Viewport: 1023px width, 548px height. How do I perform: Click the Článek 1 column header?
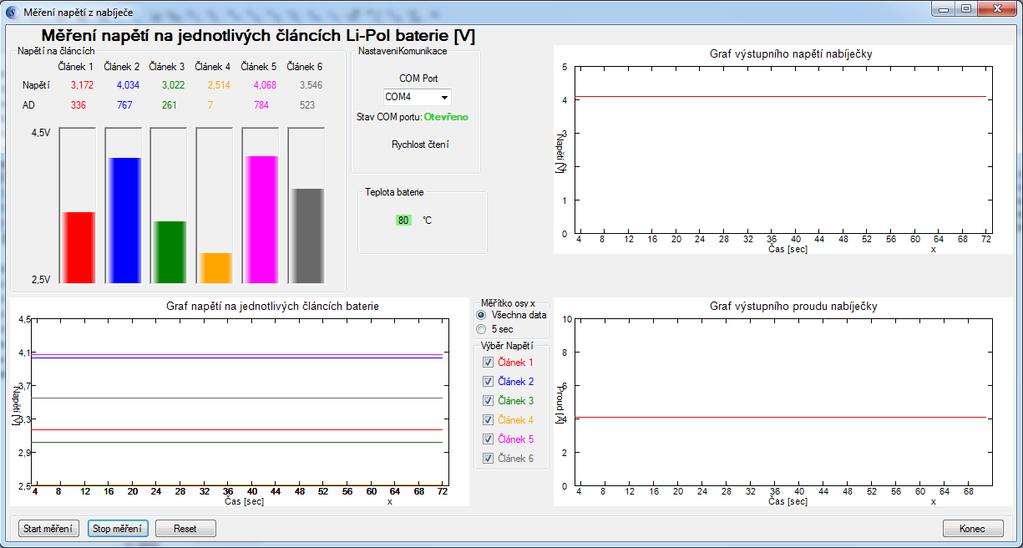(76, 67)
